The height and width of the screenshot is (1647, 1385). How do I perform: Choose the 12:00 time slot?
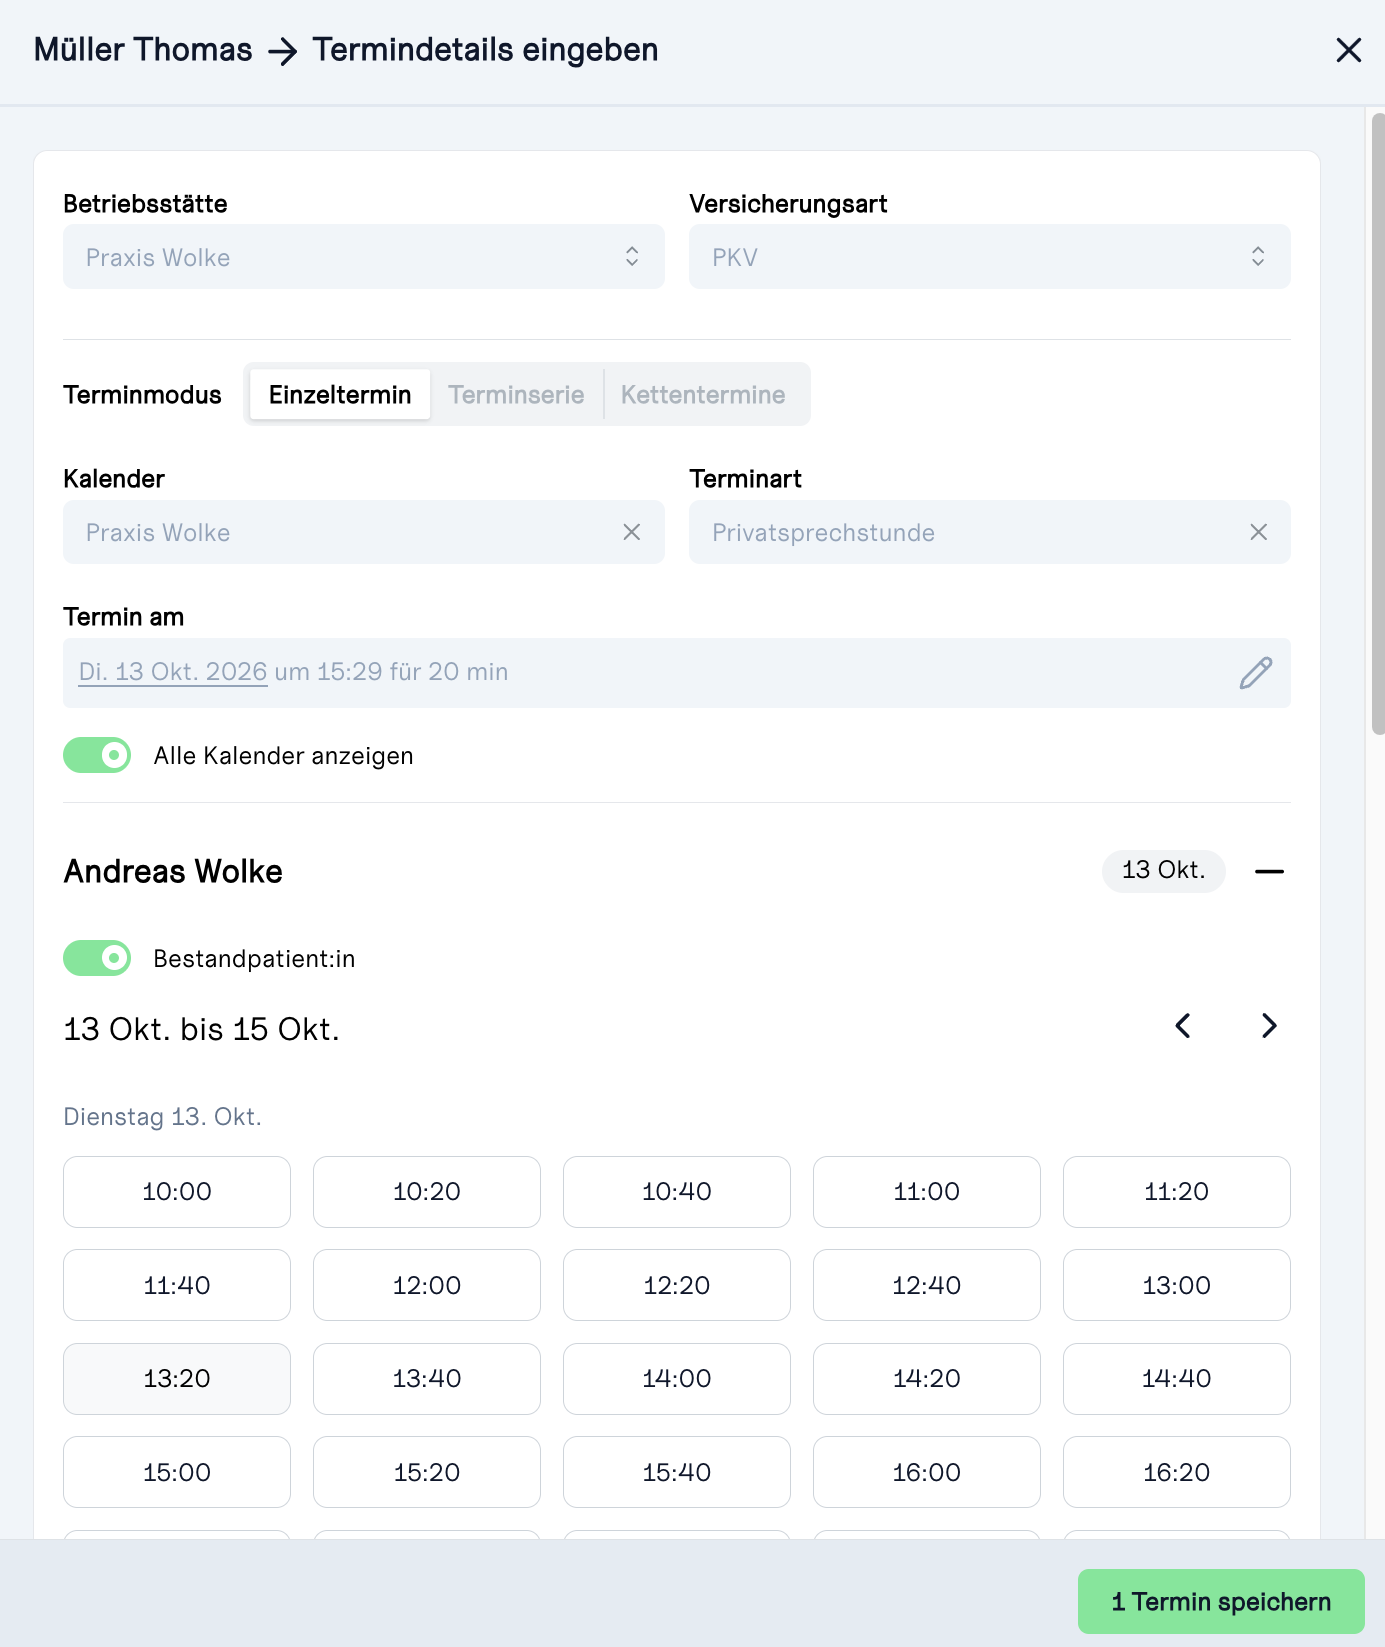tap(427, 1285)
